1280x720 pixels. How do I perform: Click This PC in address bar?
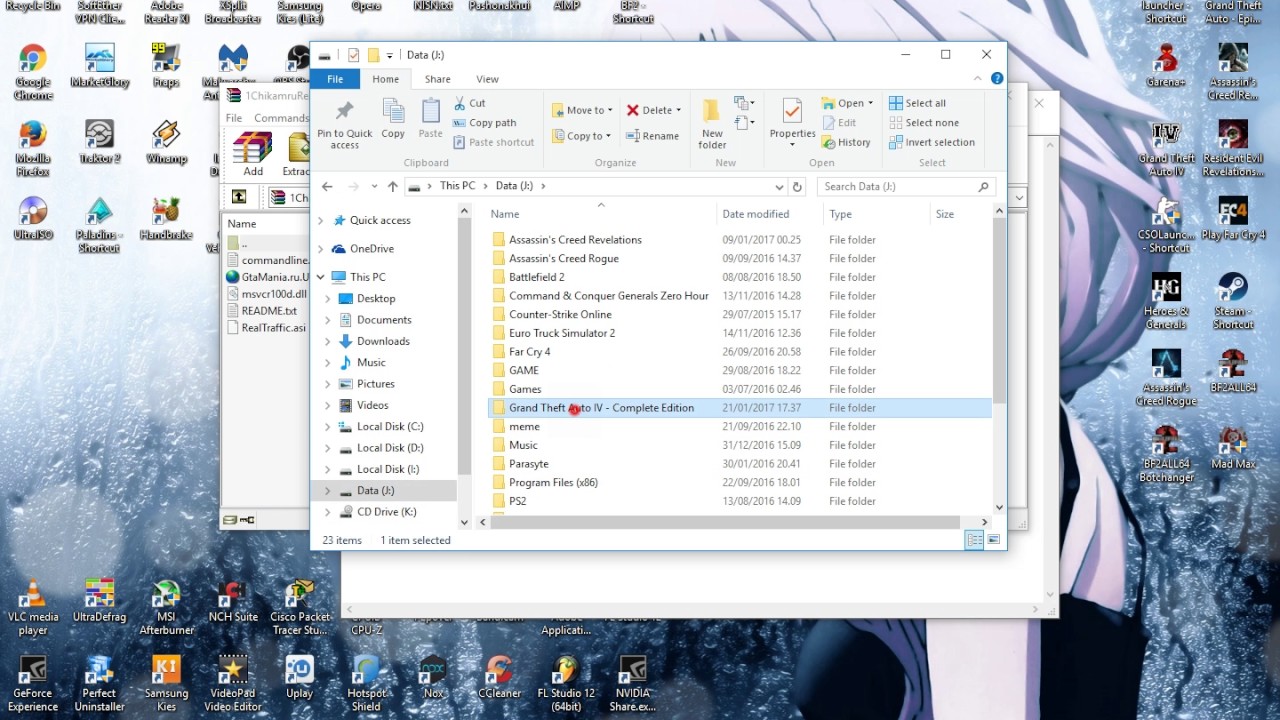(457, 186)
